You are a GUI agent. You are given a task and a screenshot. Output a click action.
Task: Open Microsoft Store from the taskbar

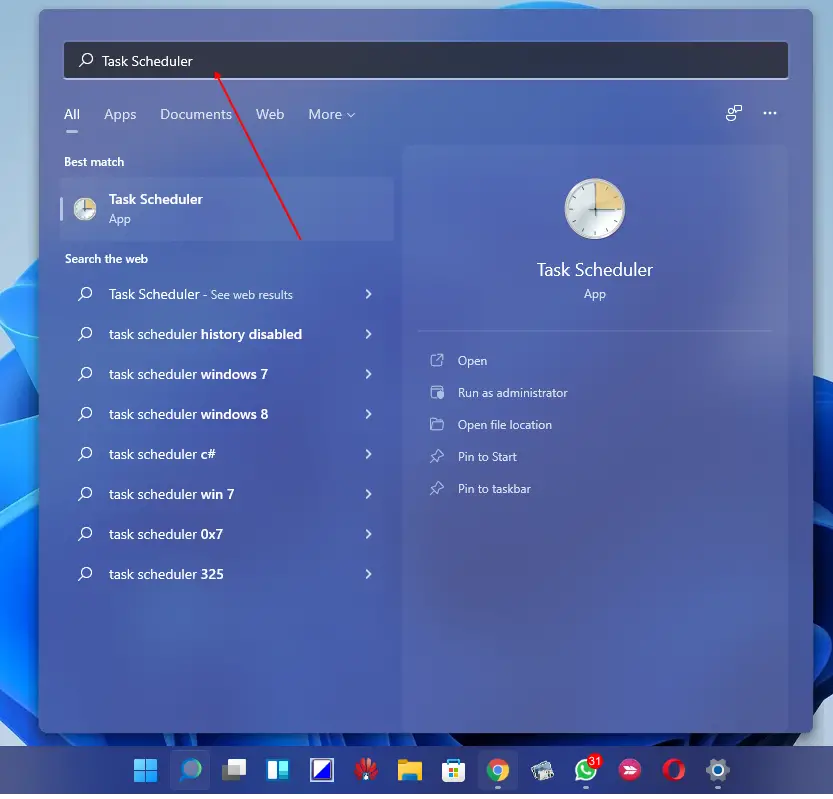click(x=453, y=770)
